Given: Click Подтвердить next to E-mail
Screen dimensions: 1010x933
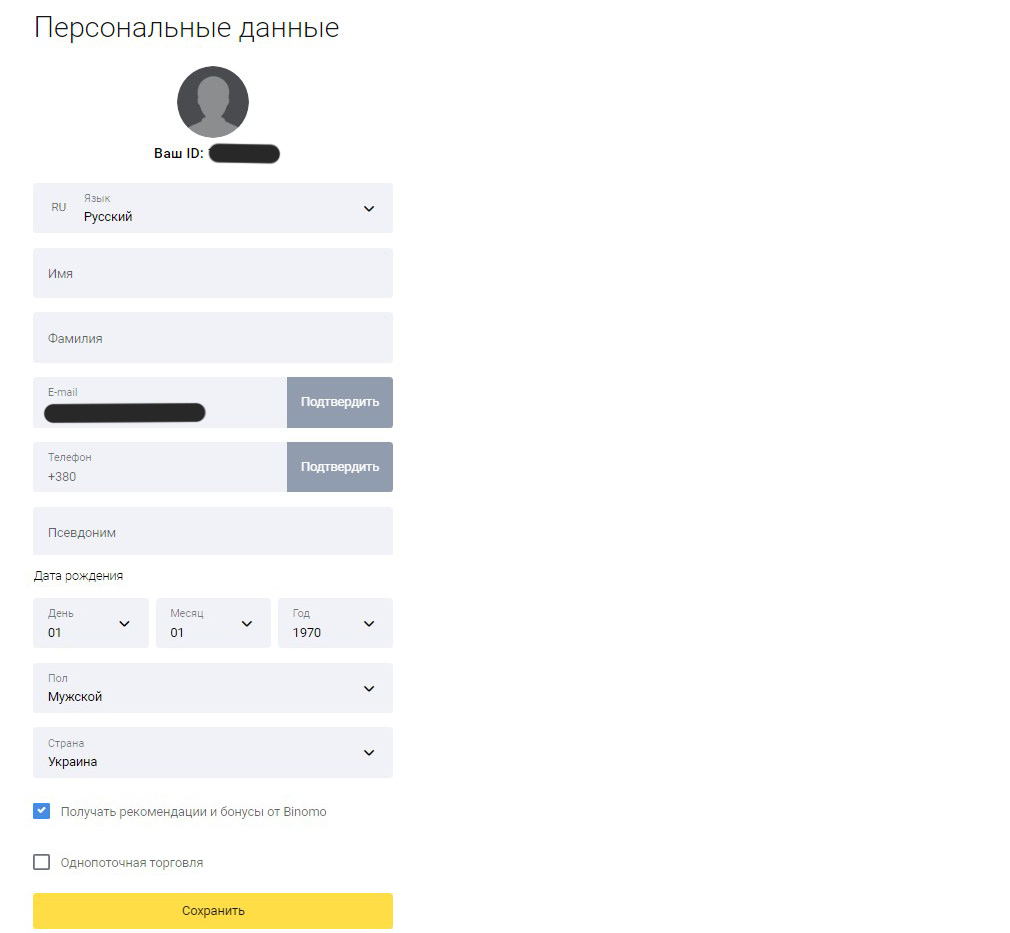Looking at the screenshot, I should (339, 402).
